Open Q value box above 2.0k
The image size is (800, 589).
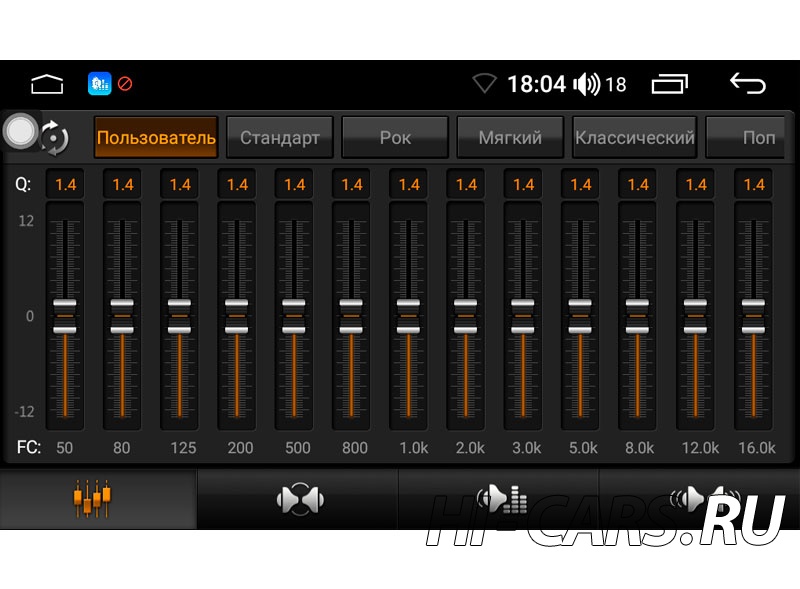coord(465,184)
